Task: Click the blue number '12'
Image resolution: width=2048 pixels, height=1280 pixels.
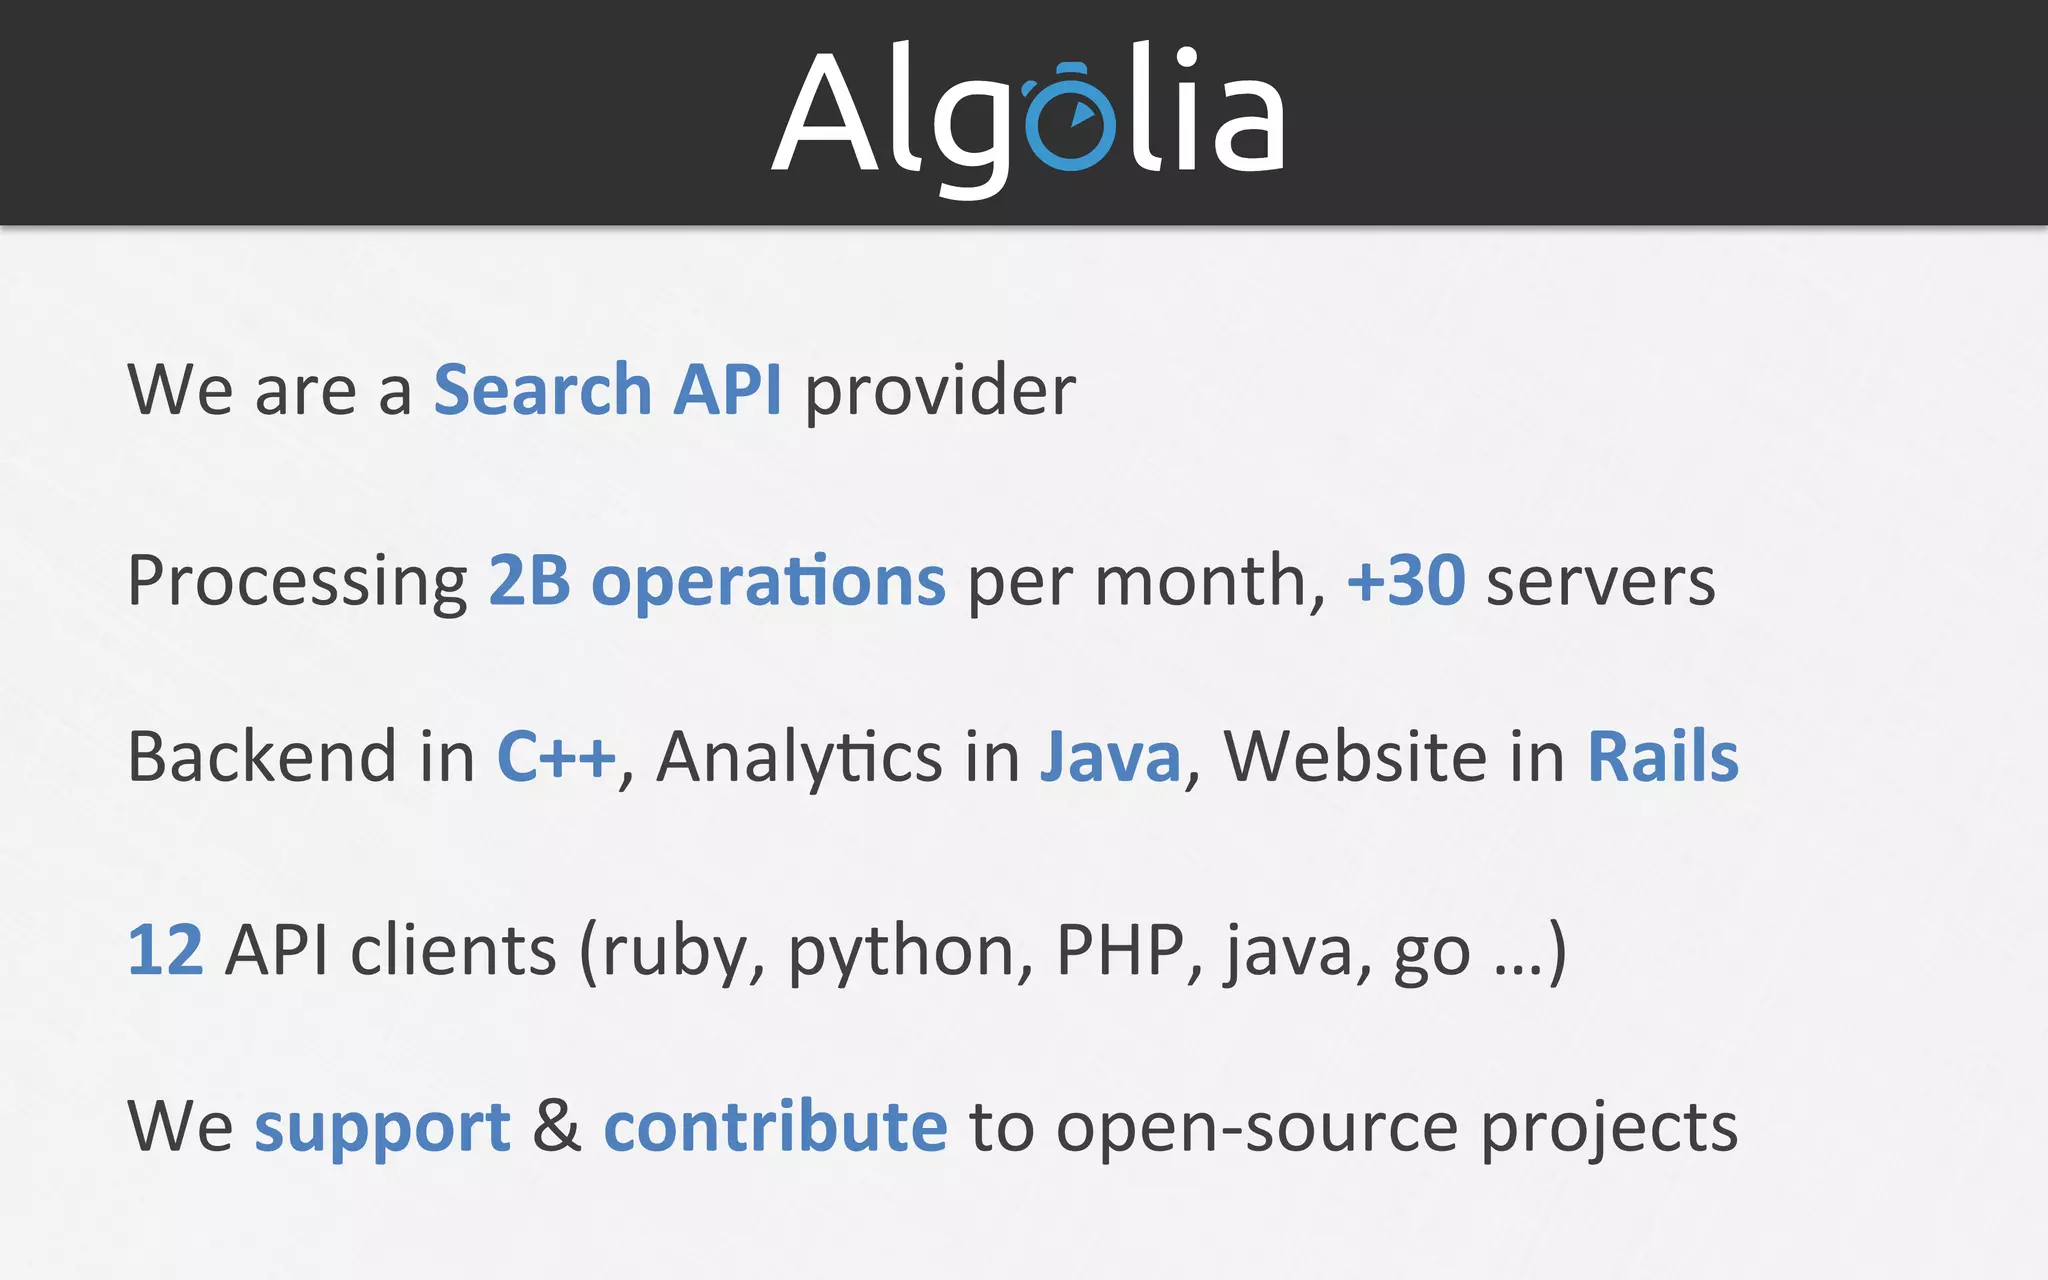Action: pos(166,949)
